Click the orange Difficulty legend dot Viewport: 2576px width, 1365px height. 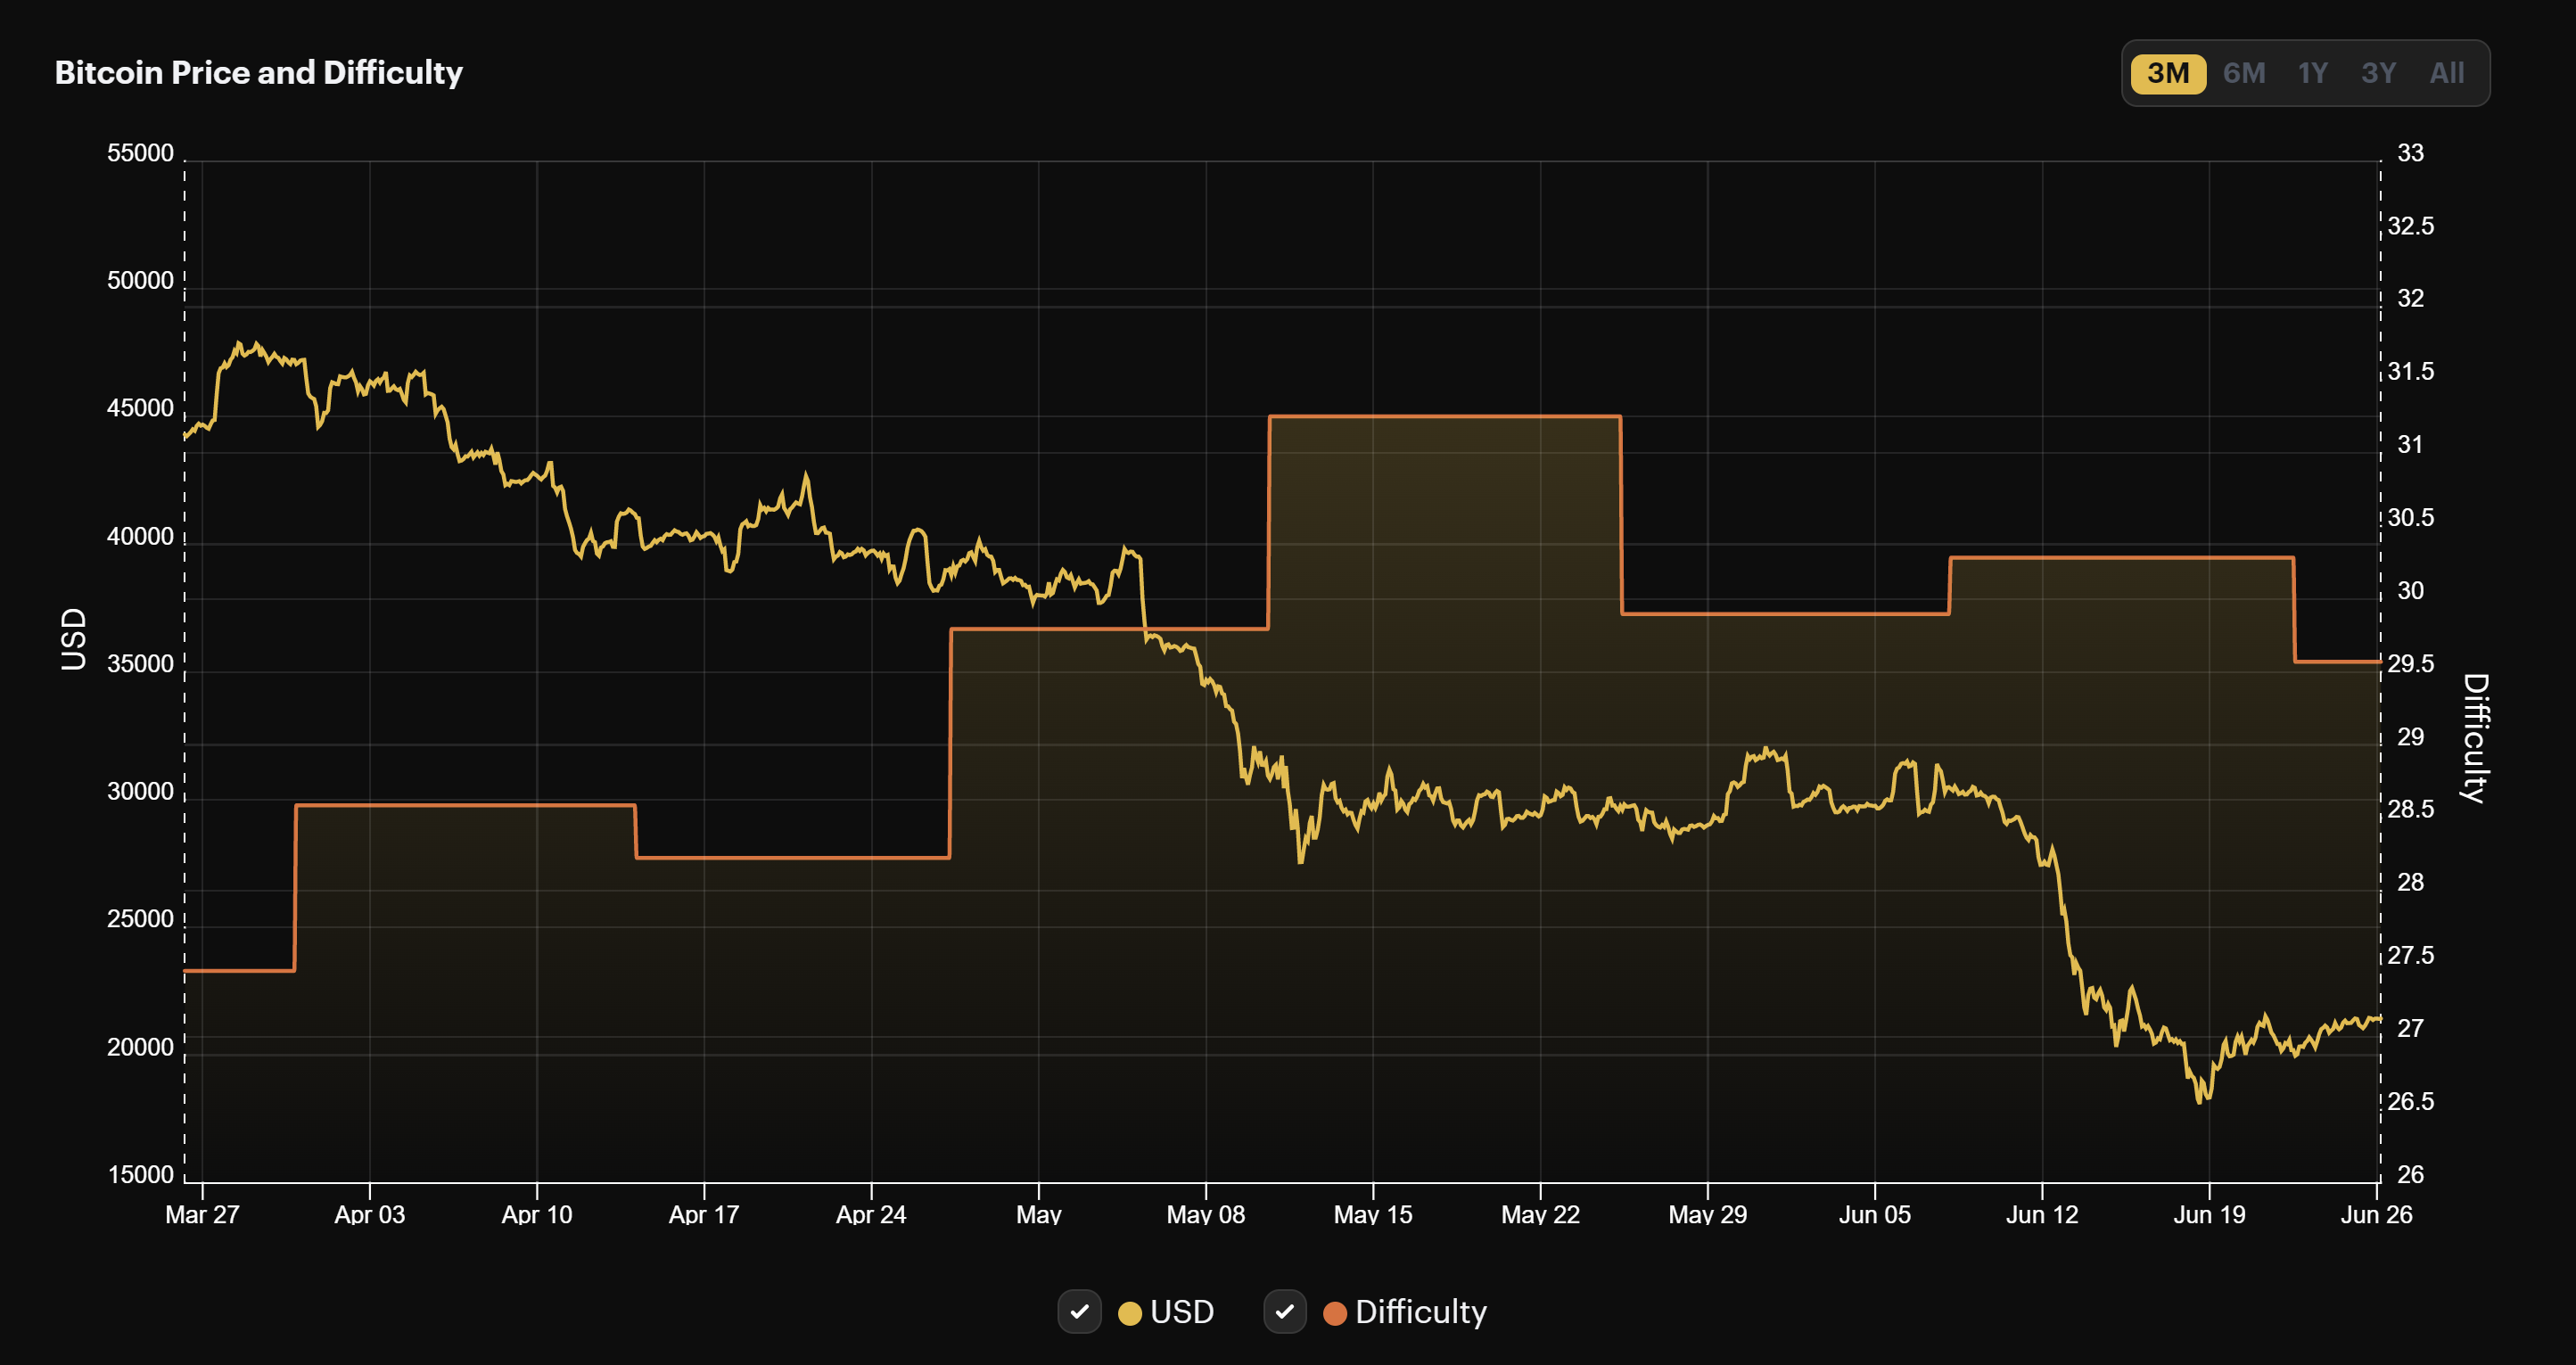[1334, 1313]
